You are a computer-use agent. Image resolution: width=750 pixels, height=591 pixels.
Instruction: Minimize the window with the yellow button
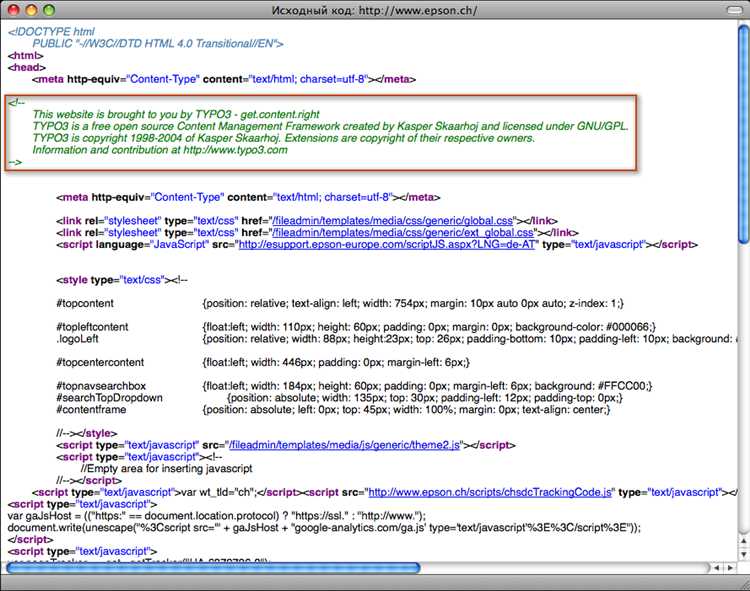click(x=30, y=10)
